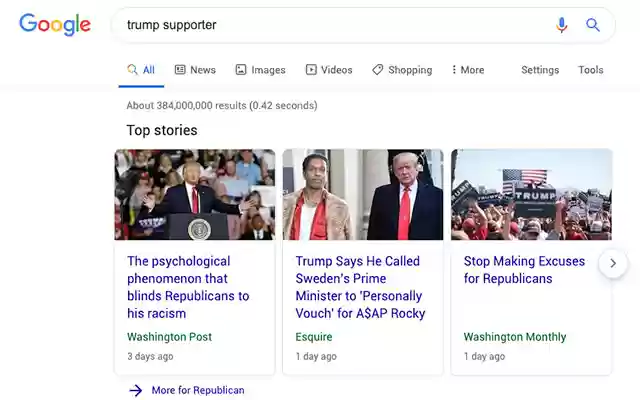Expand the More menu
The image size is (640, 400).
(468, 70)
